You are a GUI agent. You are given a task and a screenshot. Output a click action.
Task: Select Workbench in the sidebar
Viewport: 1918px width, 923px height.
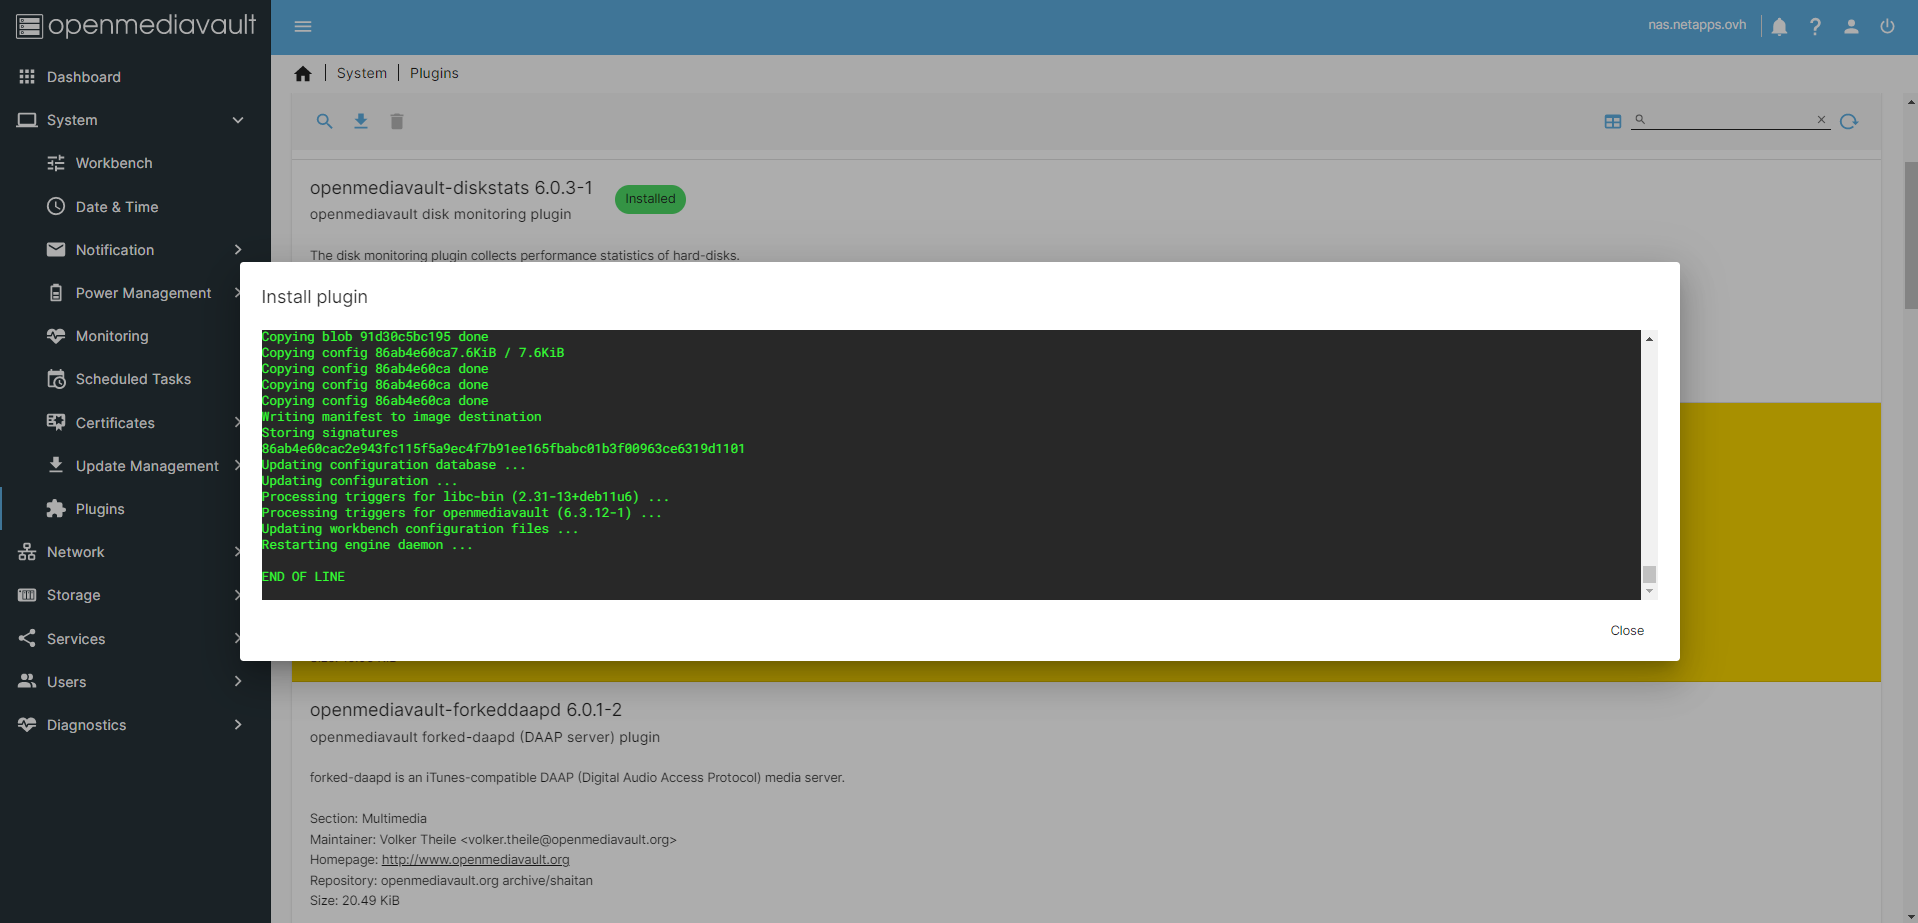pyautogui.click(x=114, y=163)
